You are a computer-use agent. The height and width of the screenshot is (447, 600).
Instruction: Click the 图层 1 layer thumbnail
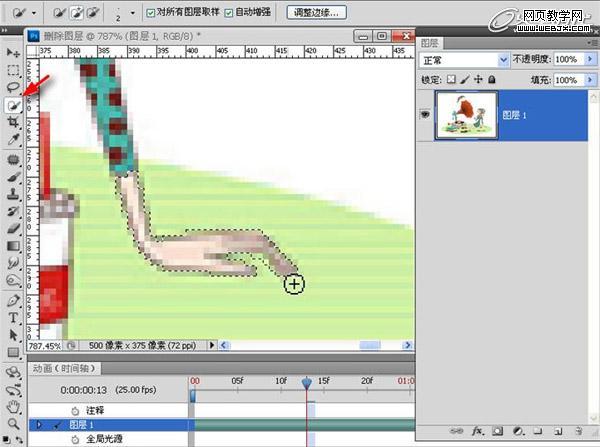pos(463,114)
